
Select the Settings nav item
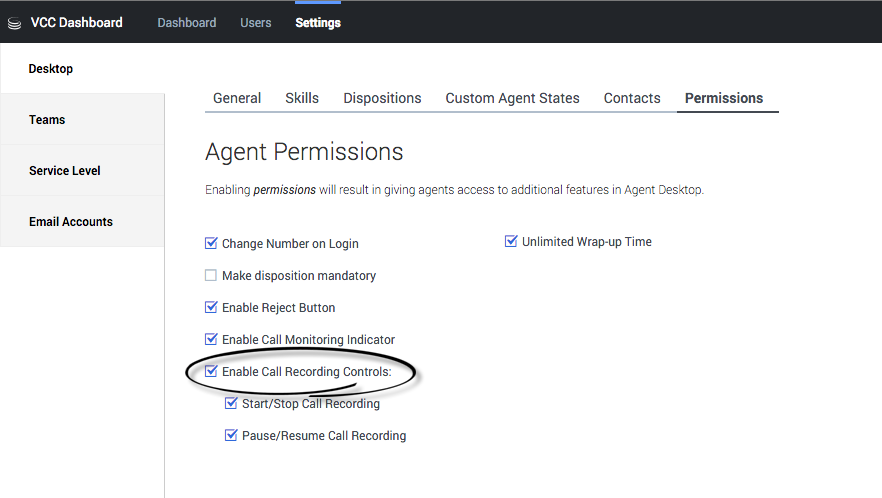tap(318, 23)
